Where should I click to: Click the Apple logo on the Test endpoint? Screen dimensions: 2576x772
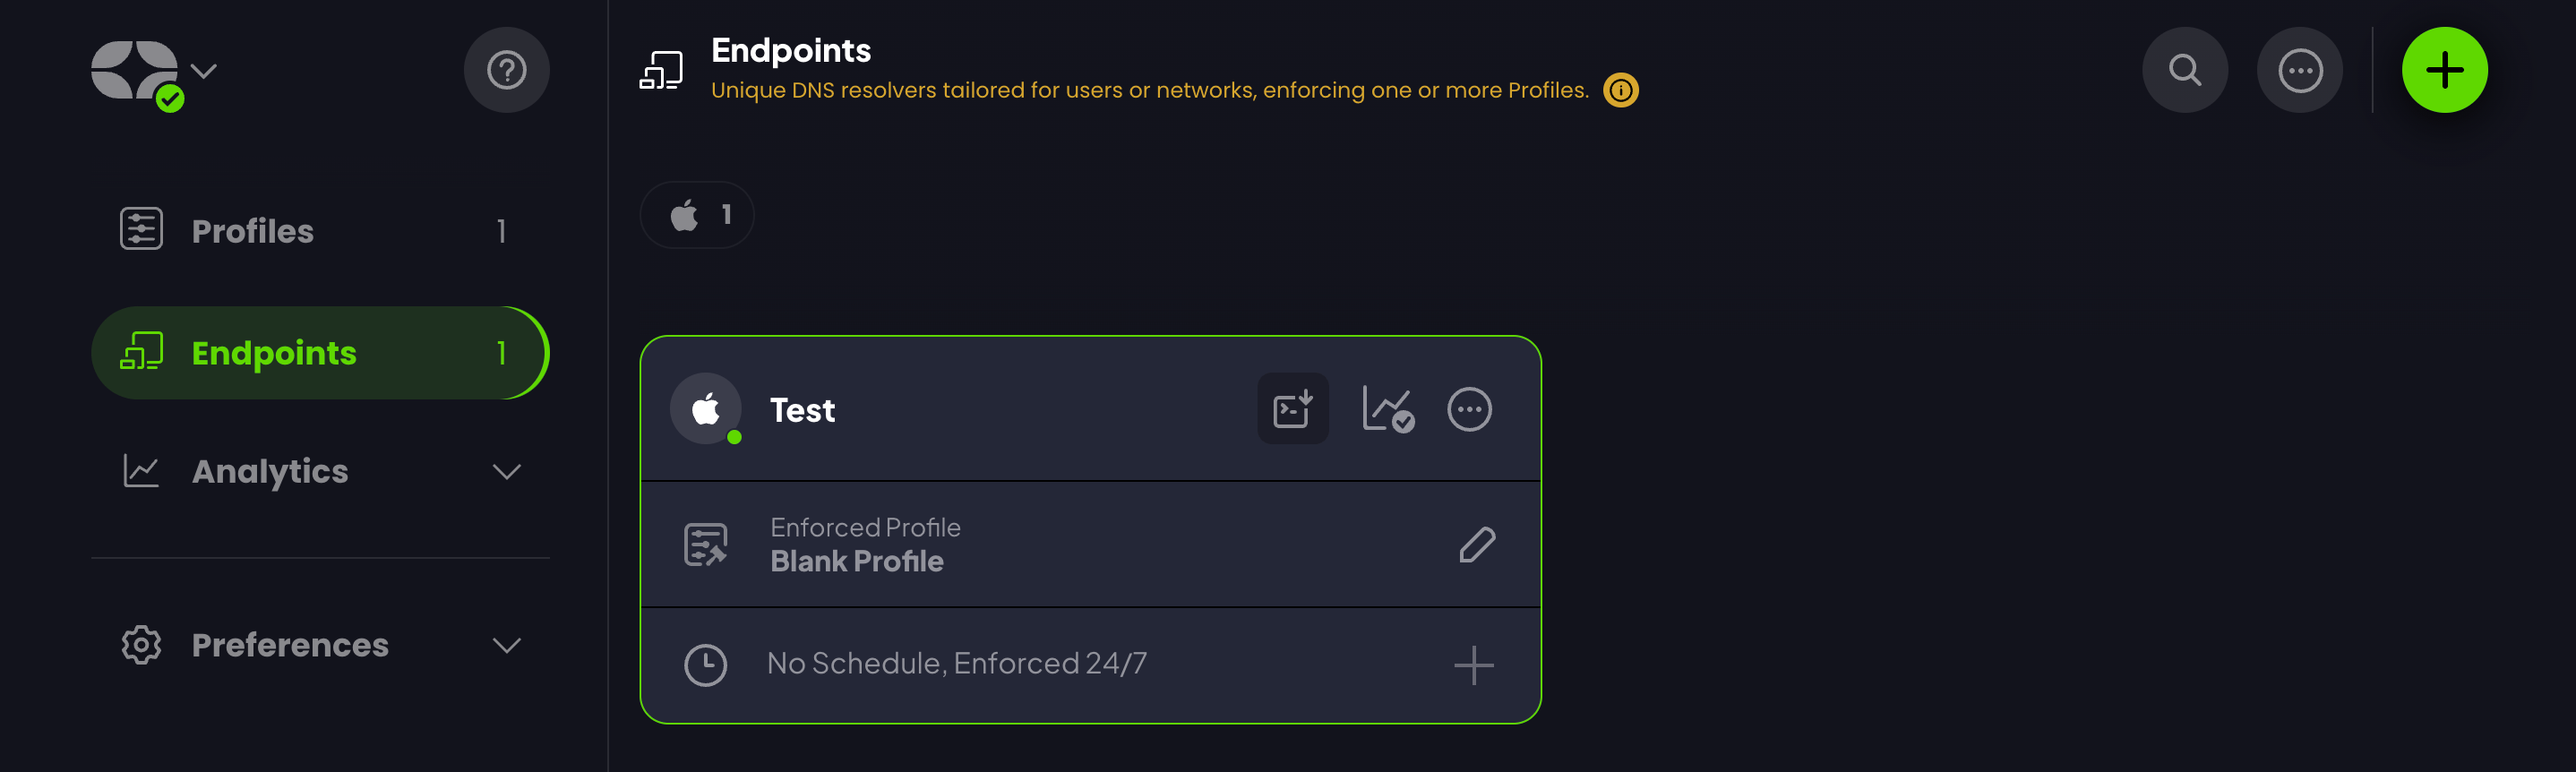705,408
